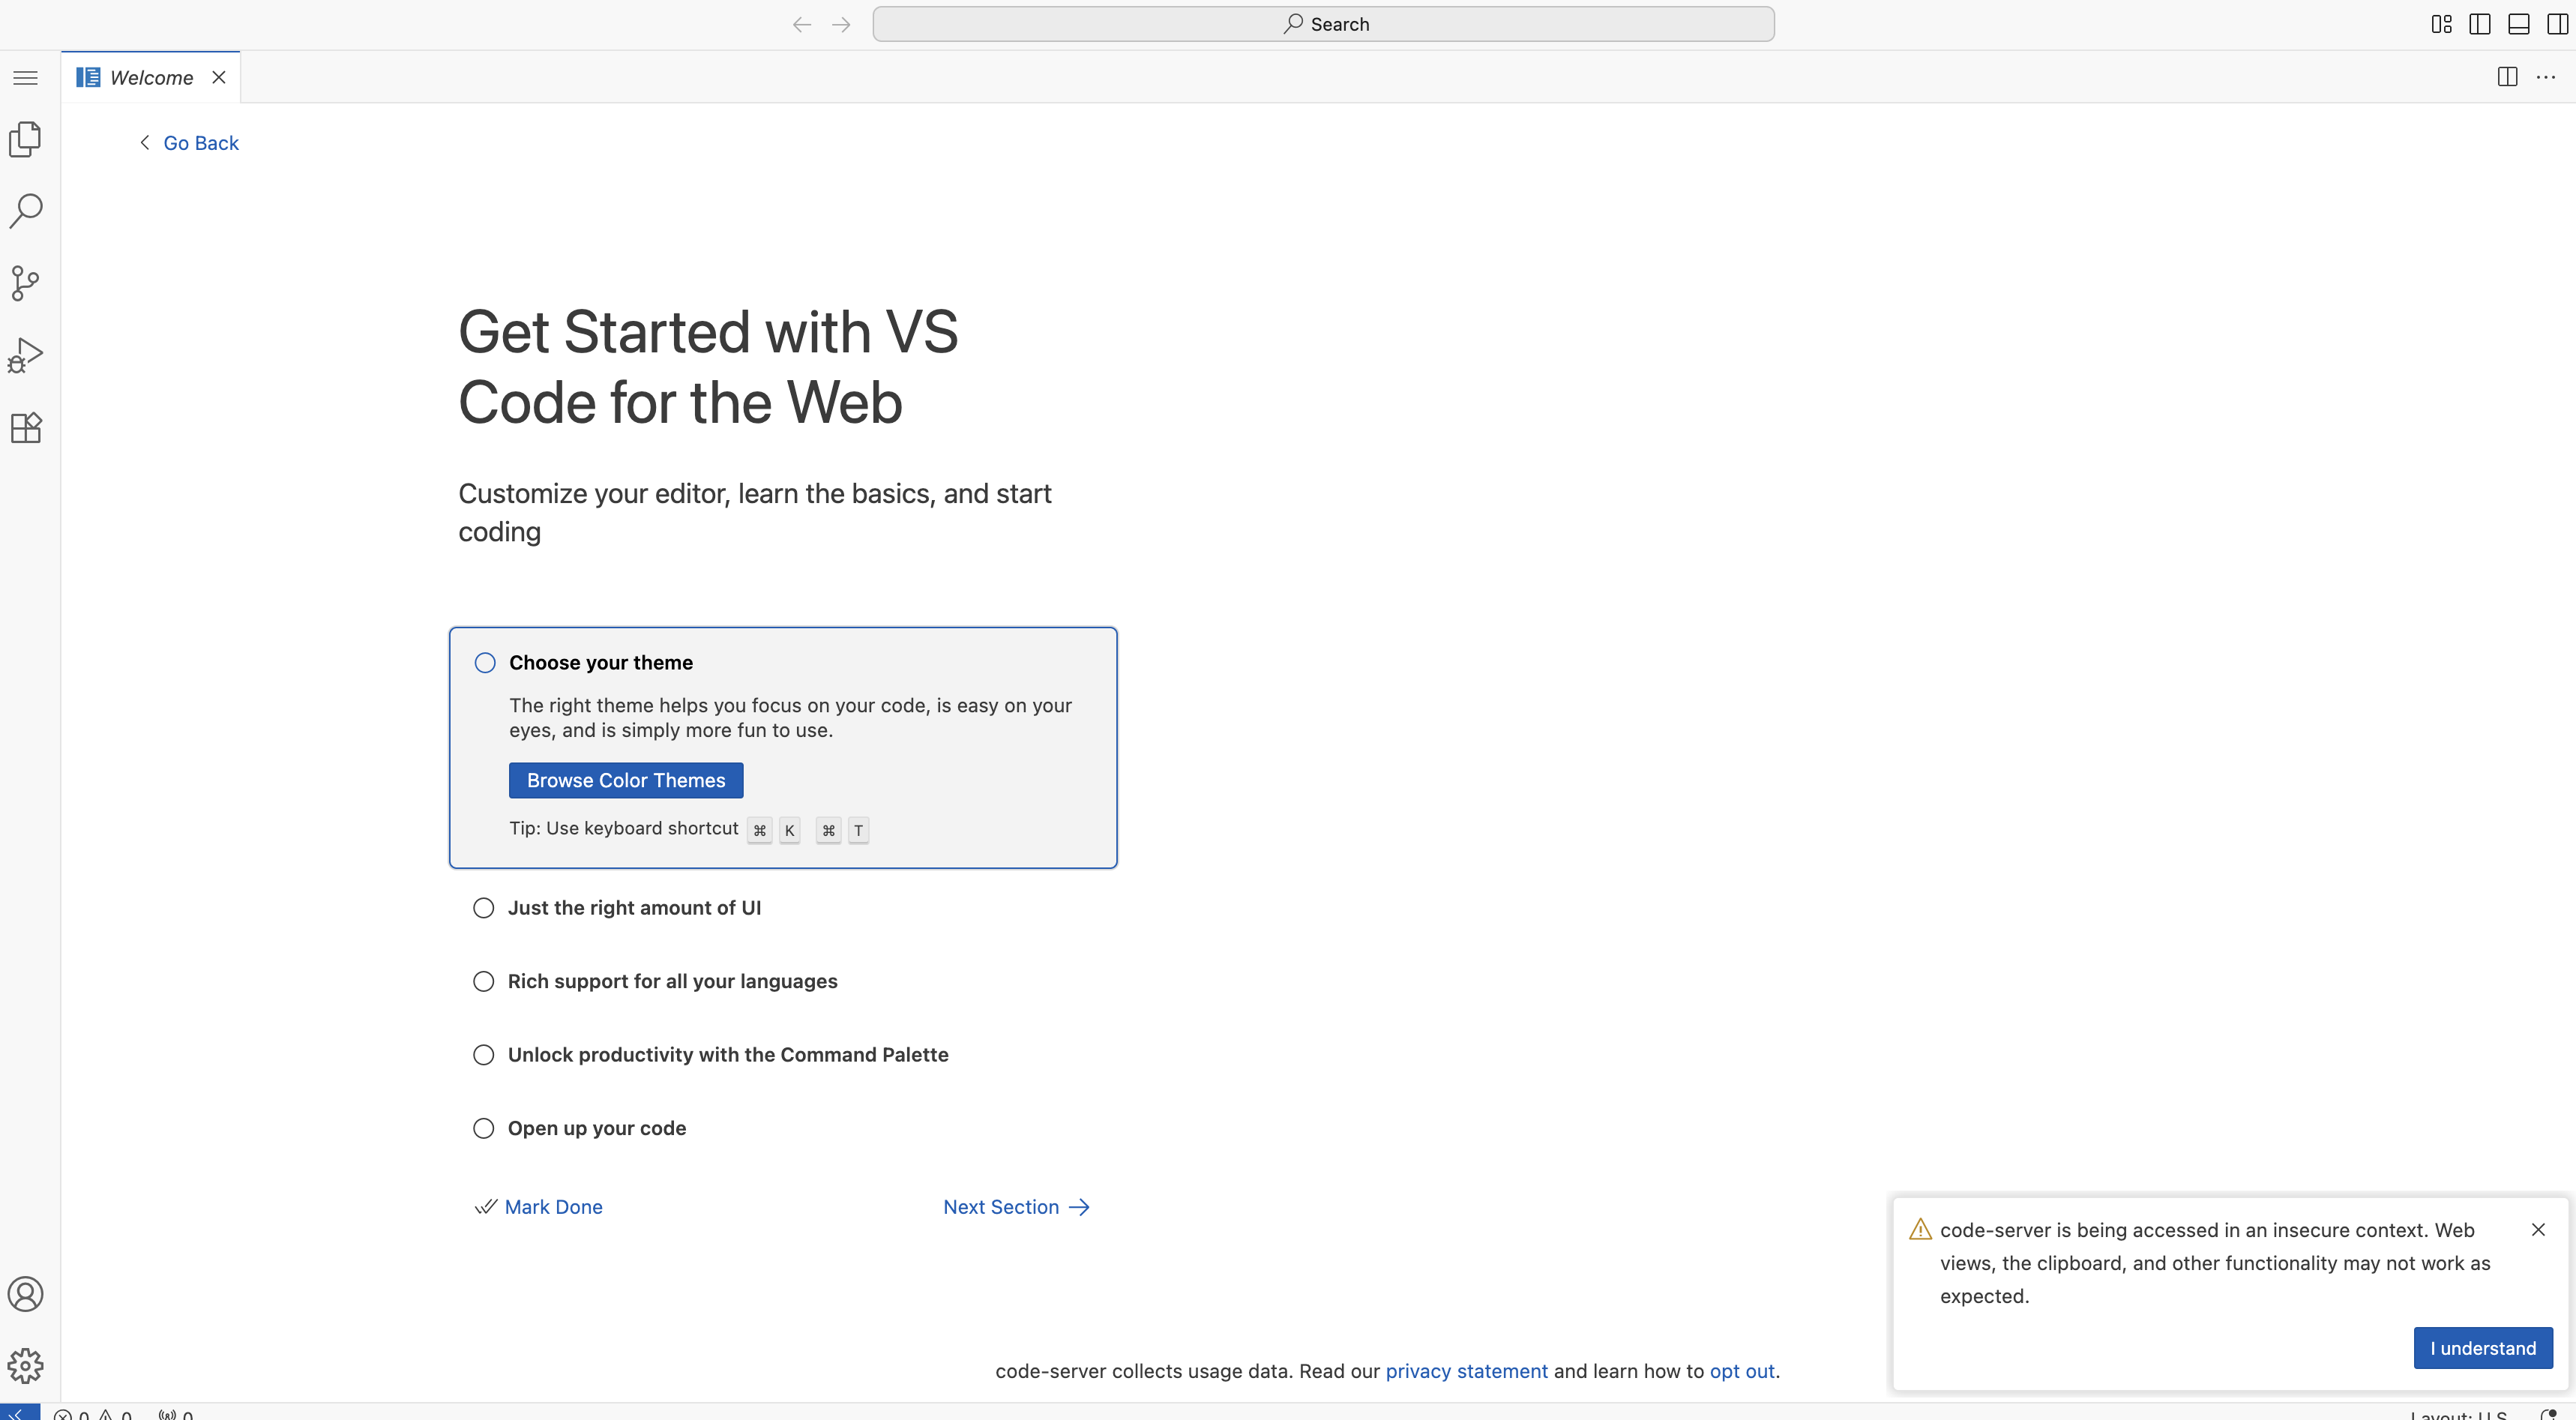Switch to the Welcome tab
2576x1420 pixels.
tap(151, 77)
